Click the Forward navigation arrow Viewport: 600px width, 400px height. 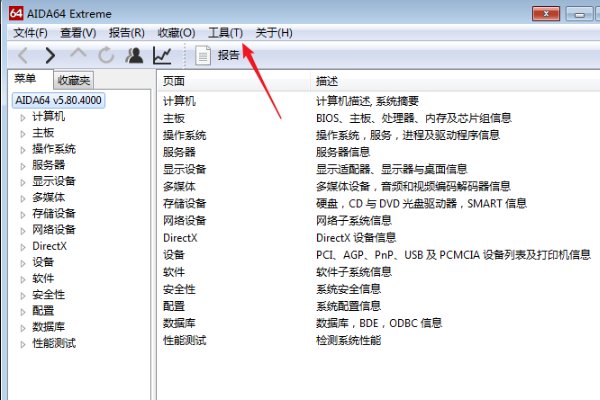click(x=50, y=56)
